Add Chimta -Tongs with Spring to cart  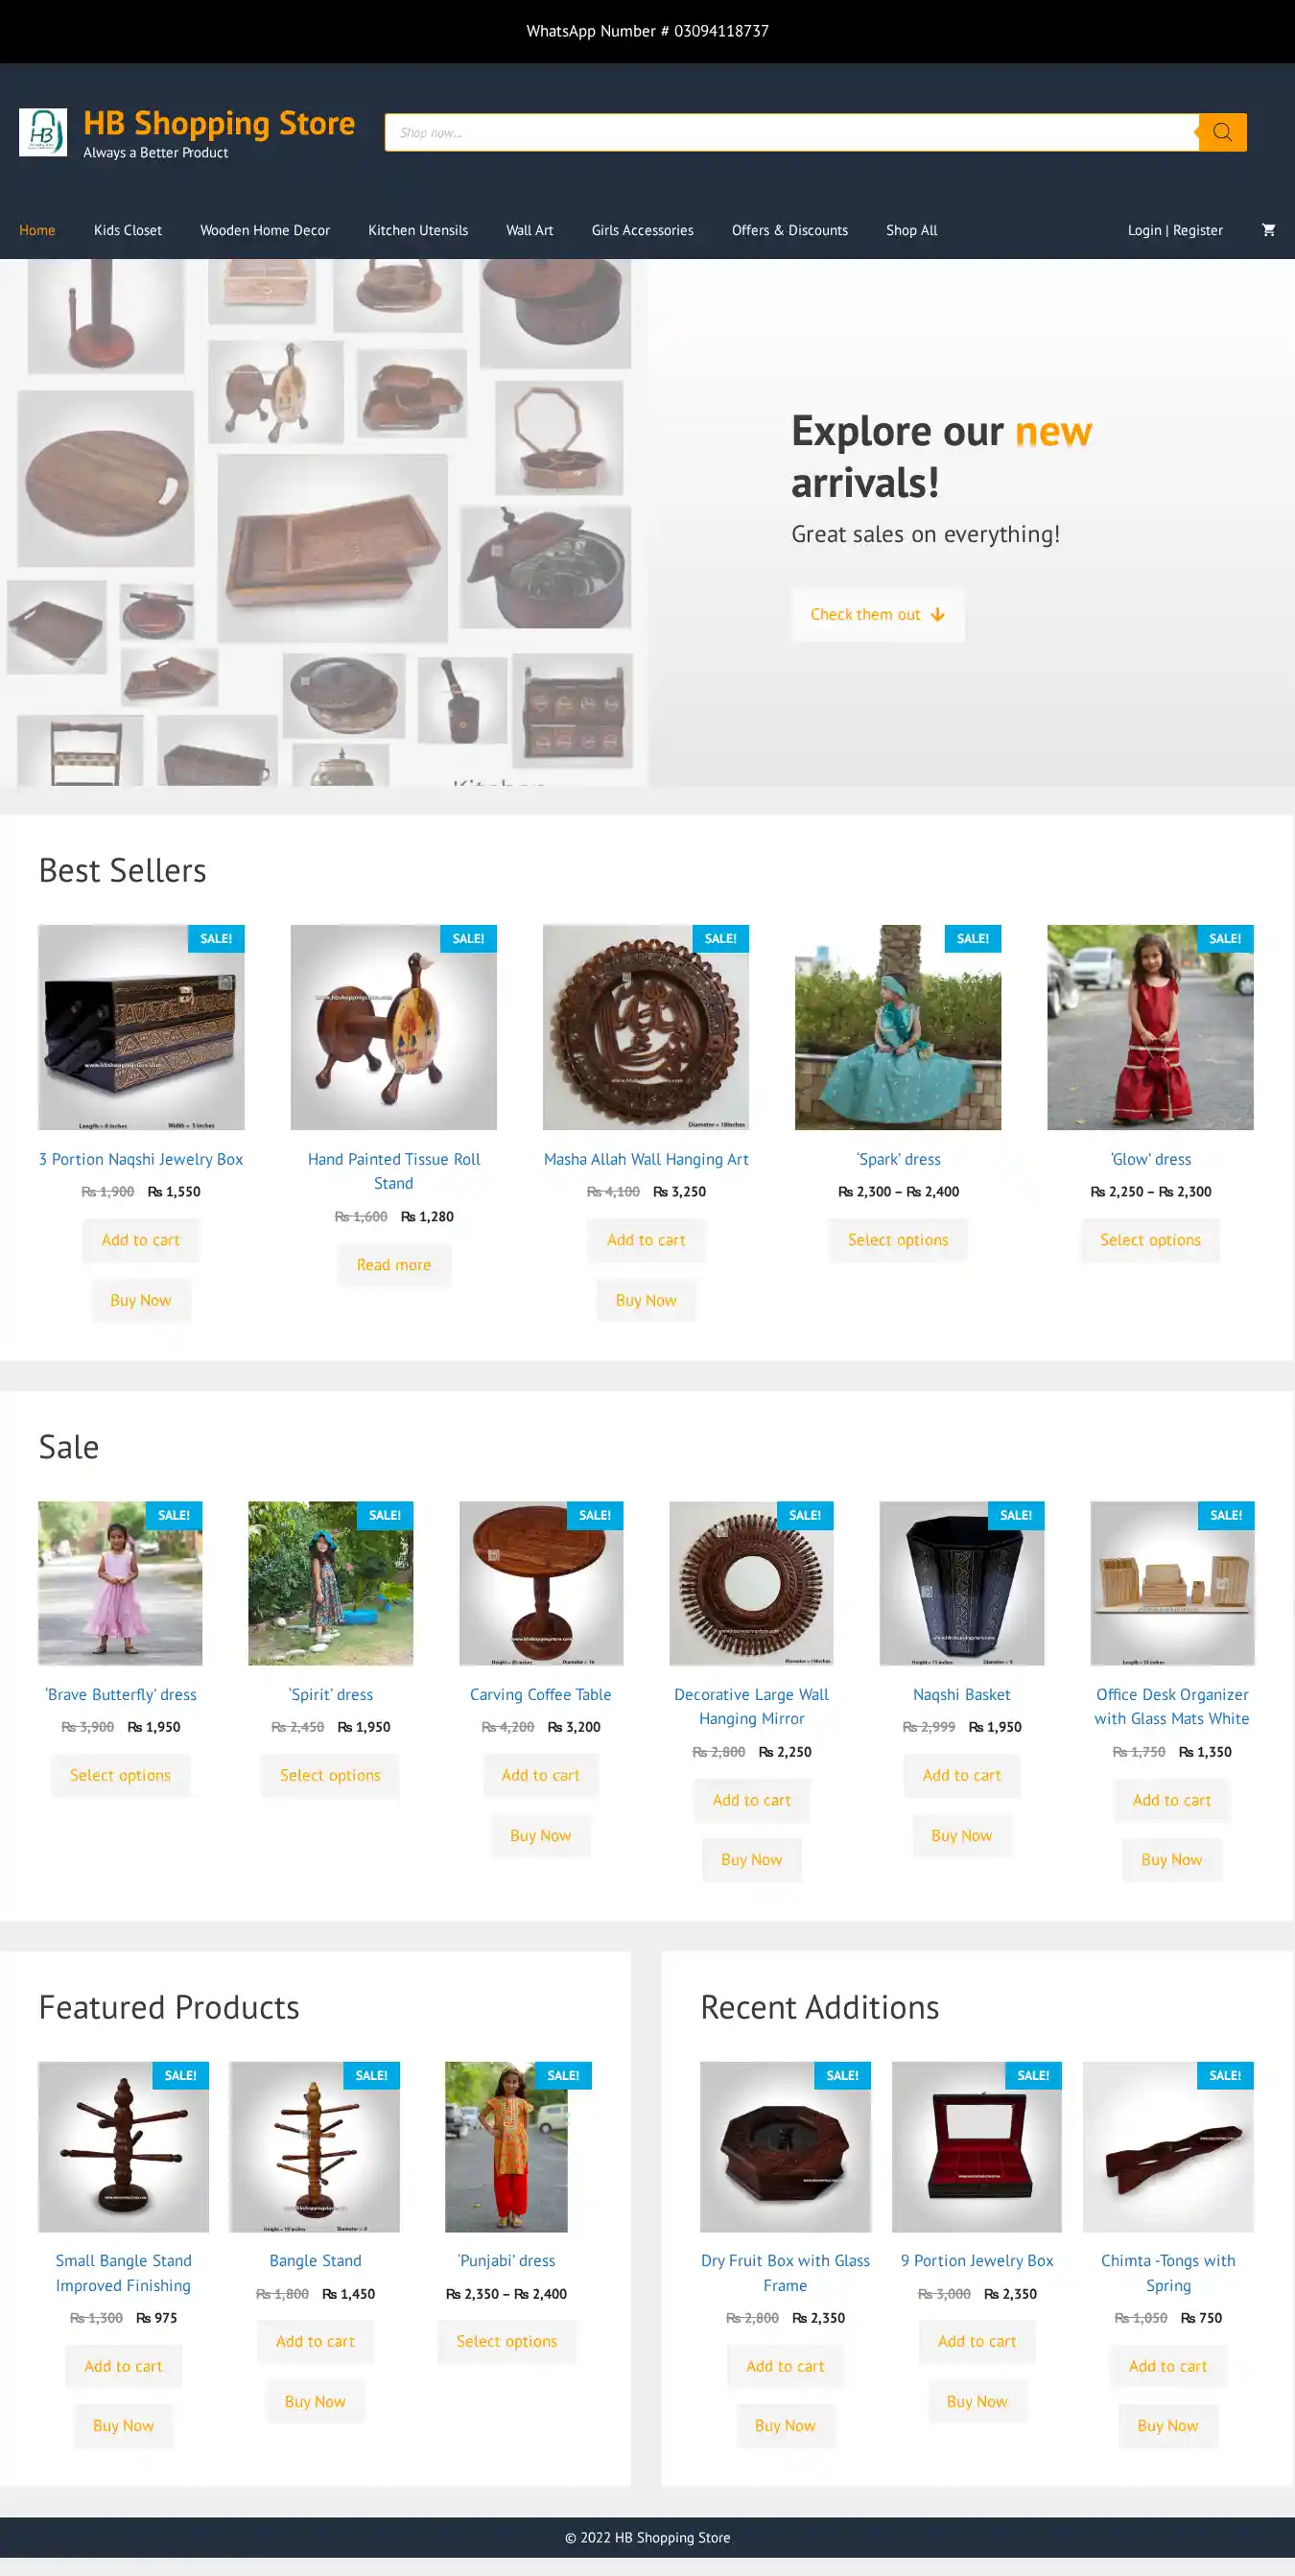click(x=1168, y=2366)
